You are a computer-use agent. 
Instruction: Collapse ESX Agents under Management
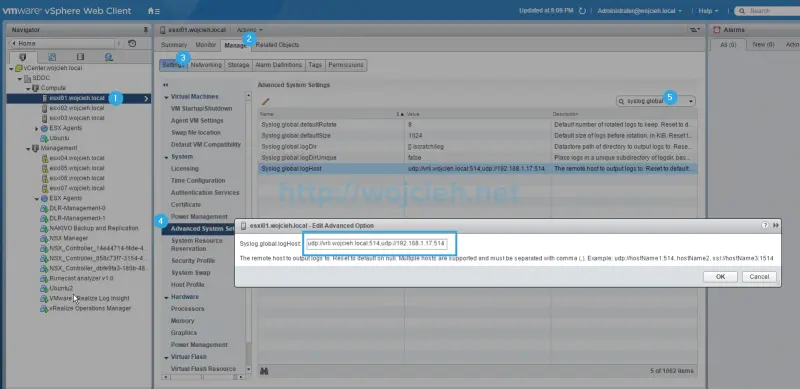pos(37,199)
